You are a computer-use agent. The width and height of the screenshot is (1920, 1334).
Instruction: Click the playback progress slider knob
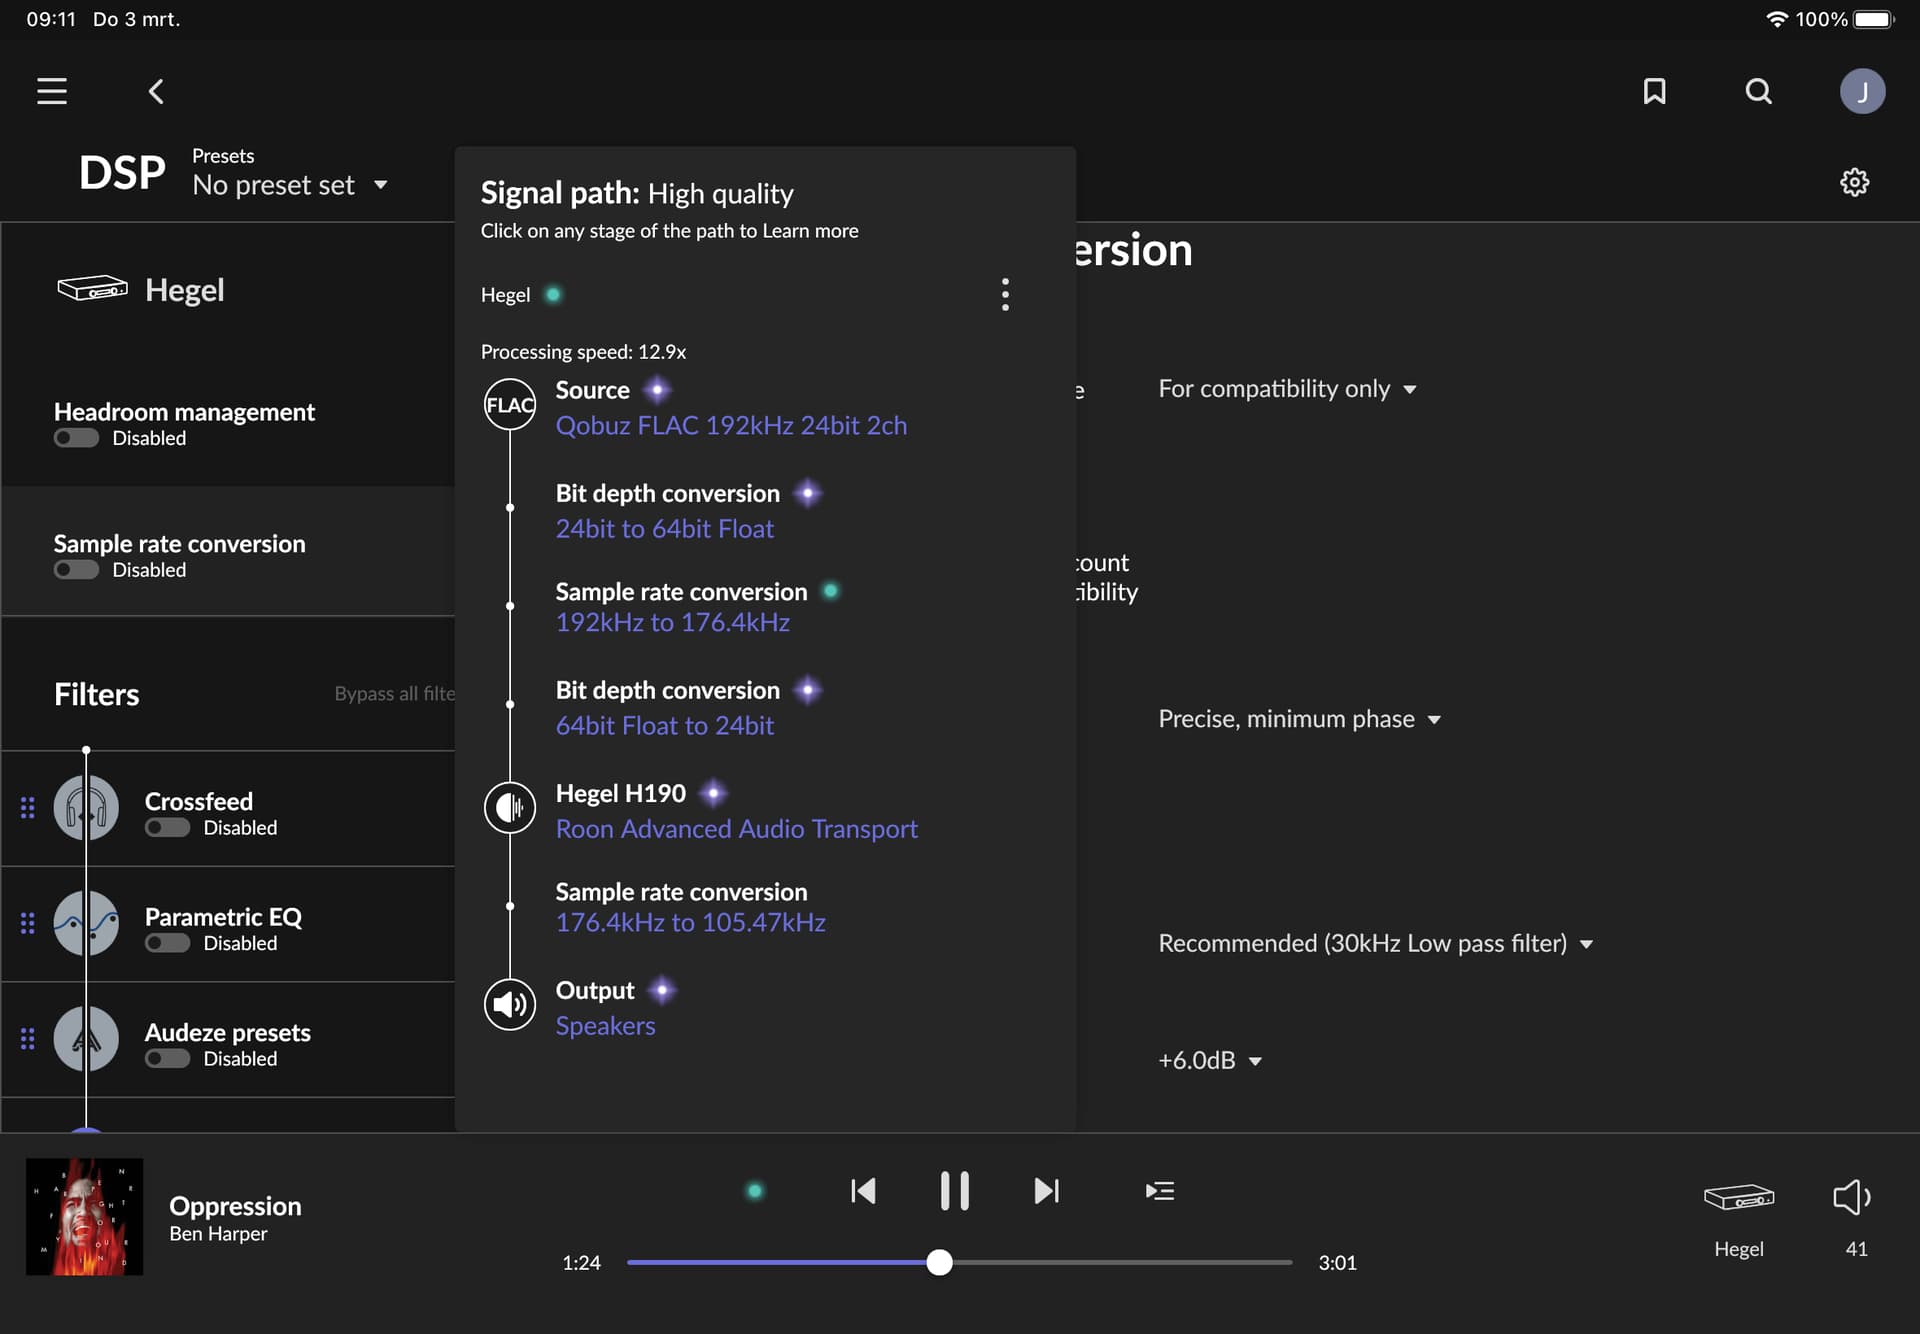click(x=939, y=1262)
